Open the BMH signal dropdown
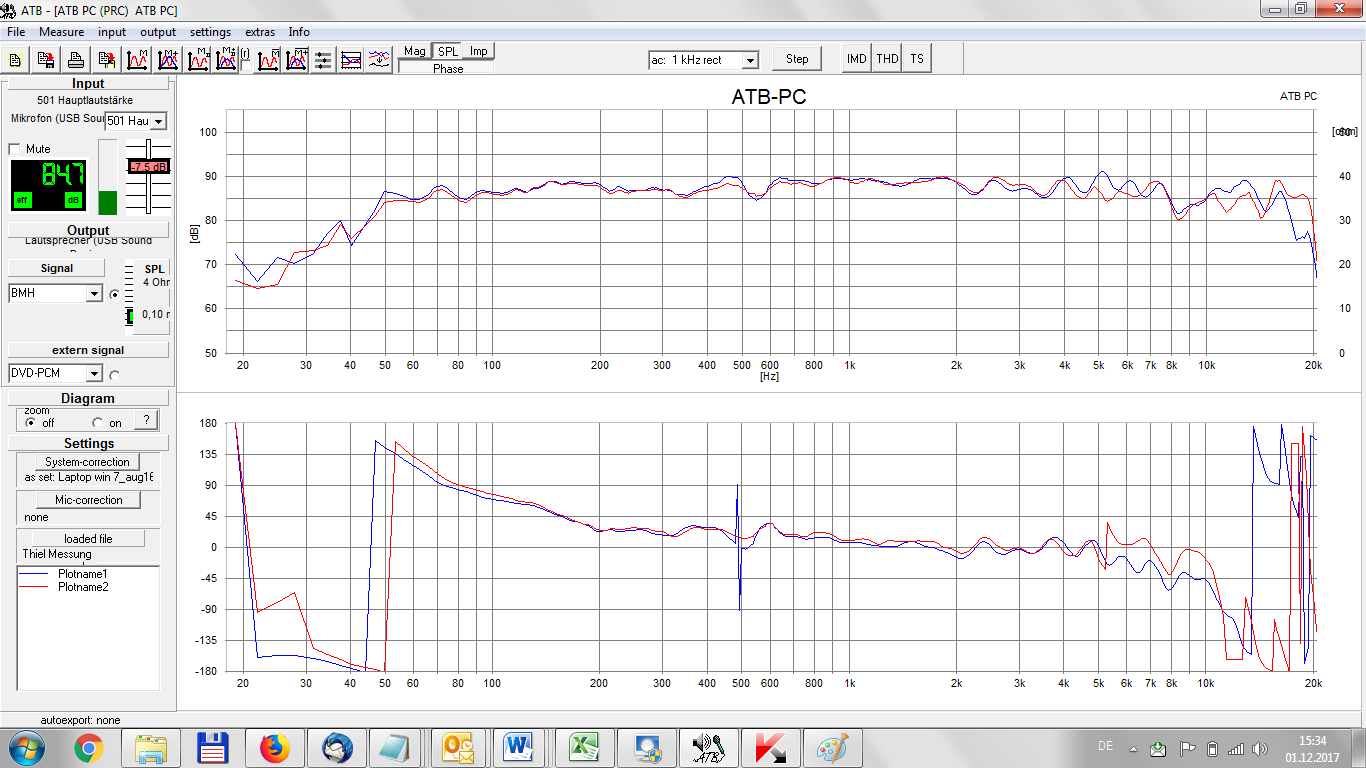The image size is (1366, 768). tap(94, 294)
